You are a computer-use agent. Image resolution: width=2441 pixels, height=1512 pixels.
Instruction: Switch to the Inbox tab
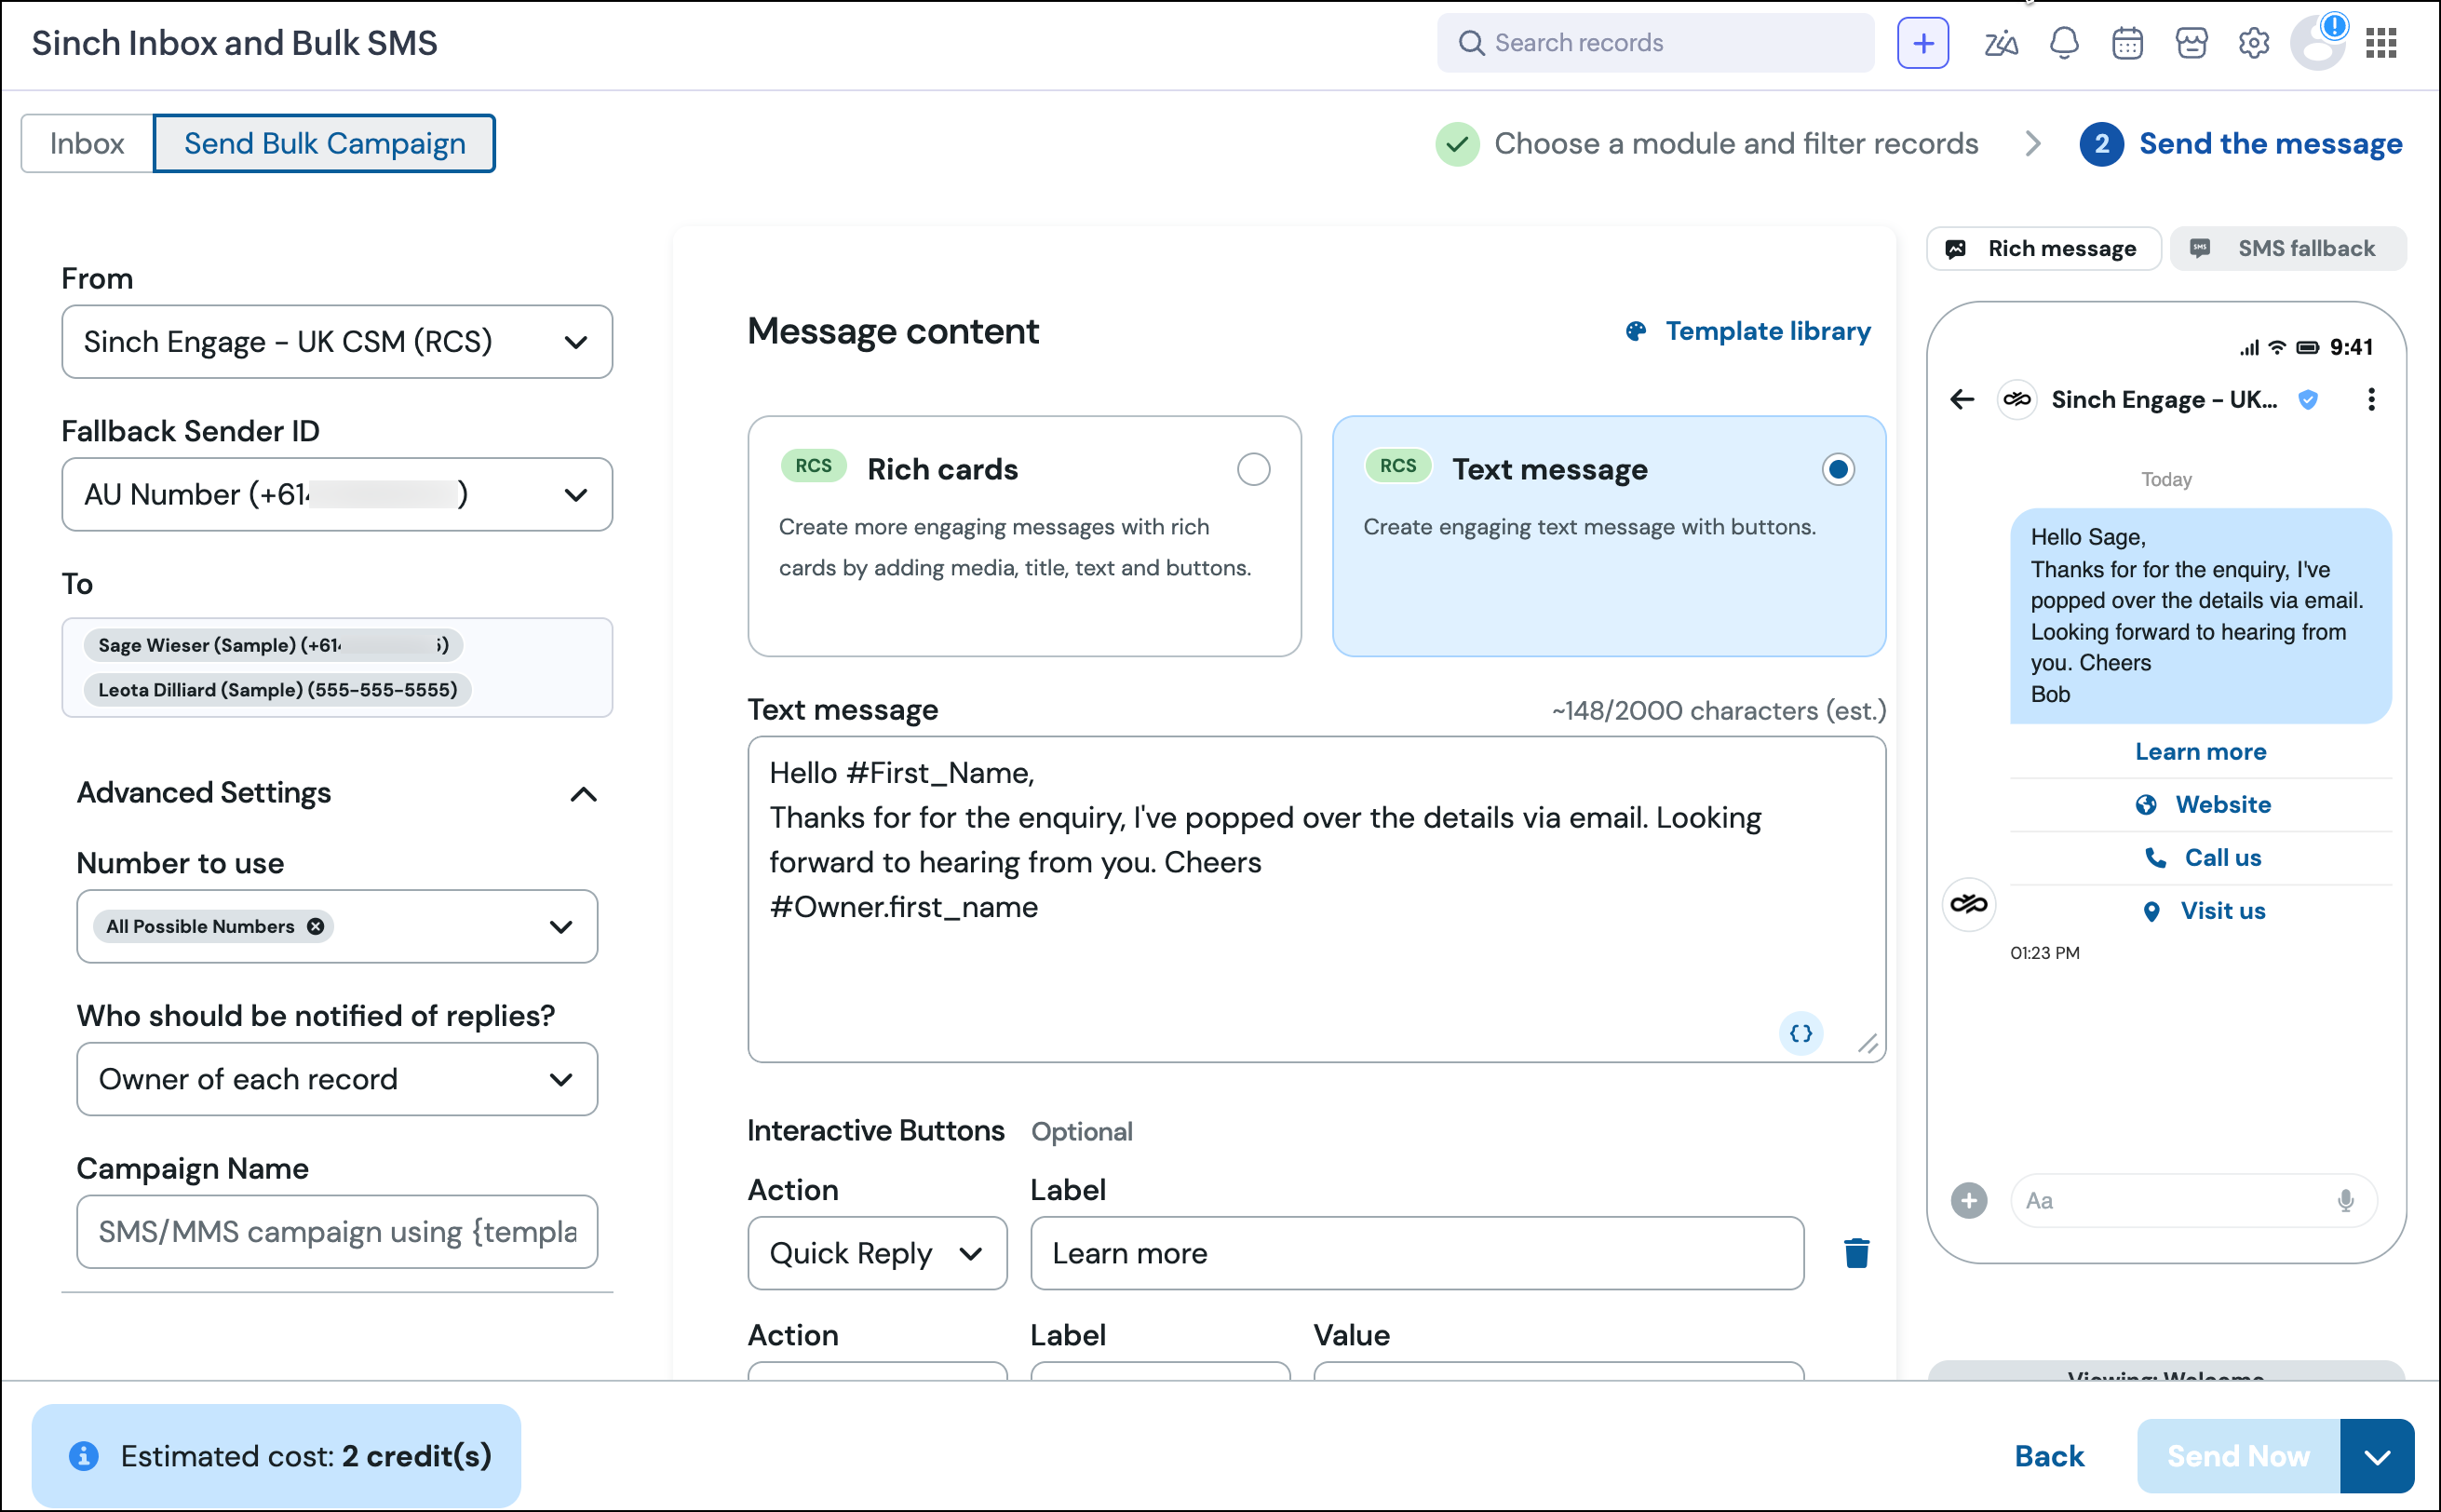[87, 143]
